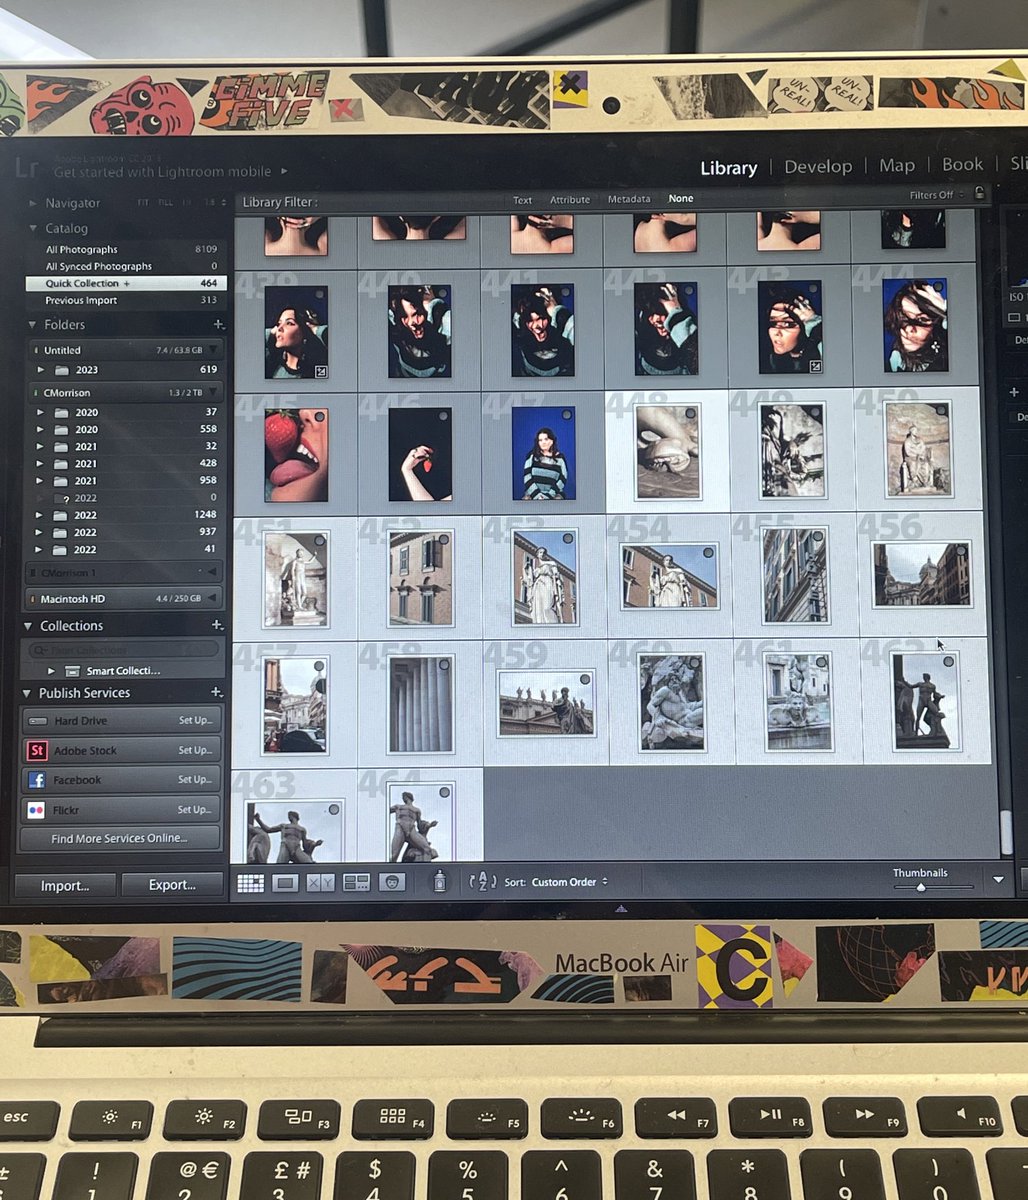Click Find More Services Online
The width and height of the screenshot is (1028, 1200).
tap(120, 839)
